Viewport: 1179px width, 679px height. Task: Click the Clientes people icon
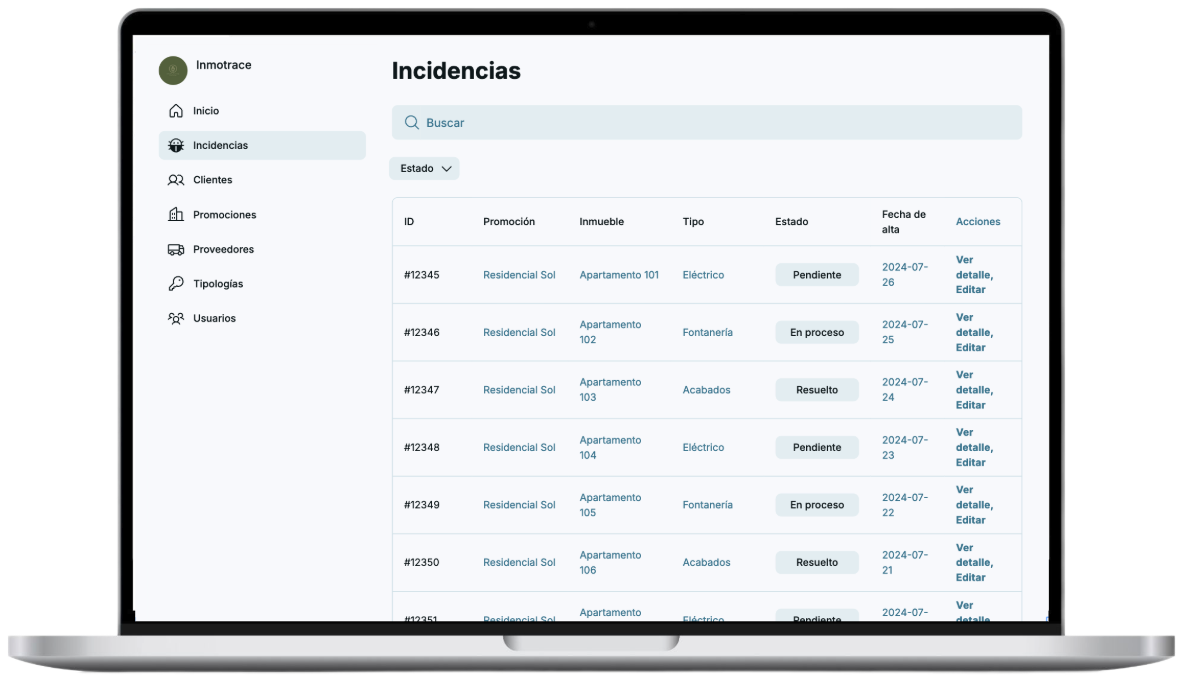pos(176,180)
